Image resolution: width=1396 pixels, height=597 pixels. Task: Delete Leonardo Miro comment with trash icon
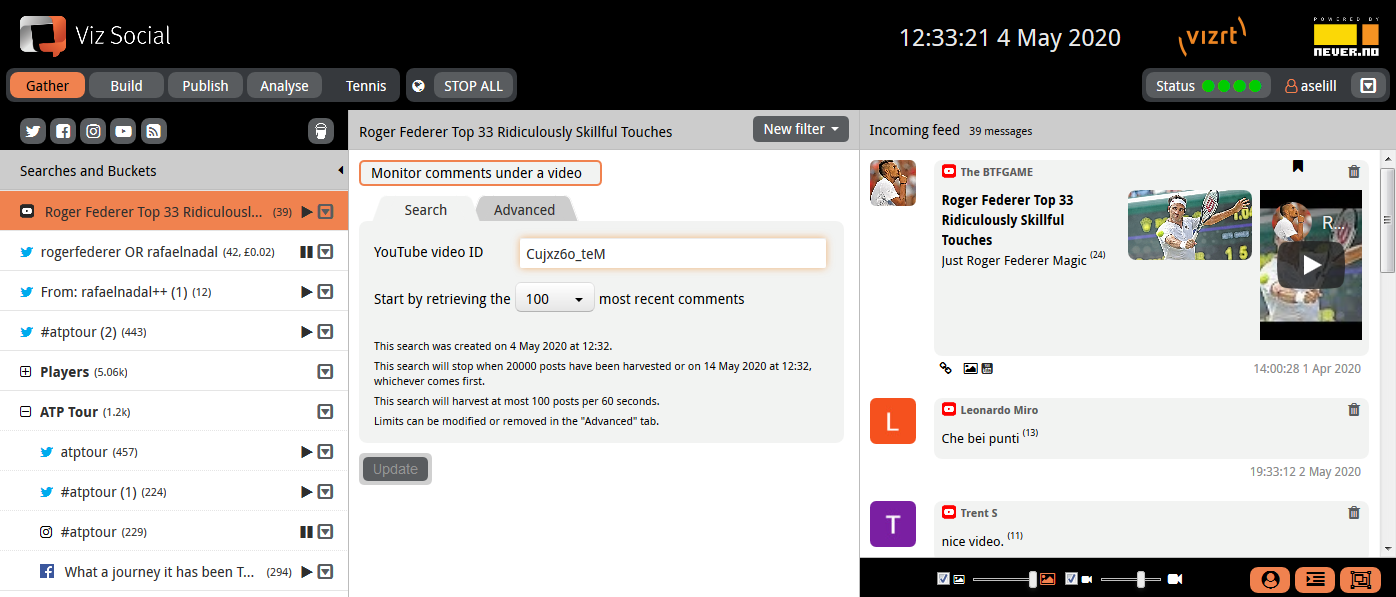point(1354,410)
